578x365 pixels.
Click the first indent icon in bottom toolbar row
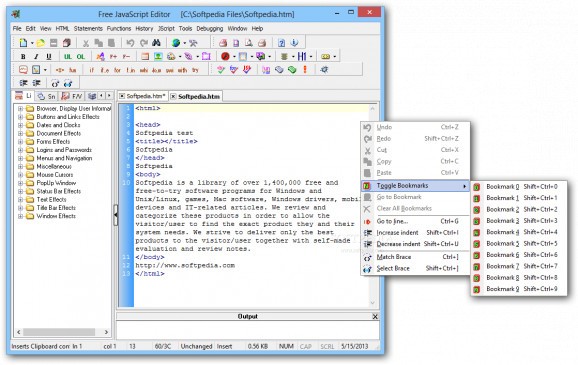[x=24, y=83]
